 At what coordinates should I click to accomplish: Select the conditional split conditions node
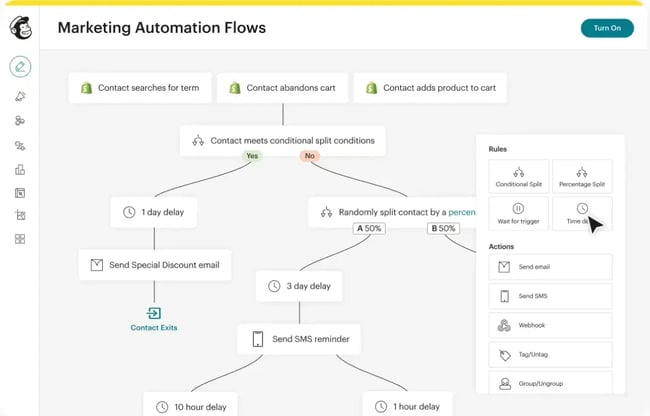(x=283, y=141)
